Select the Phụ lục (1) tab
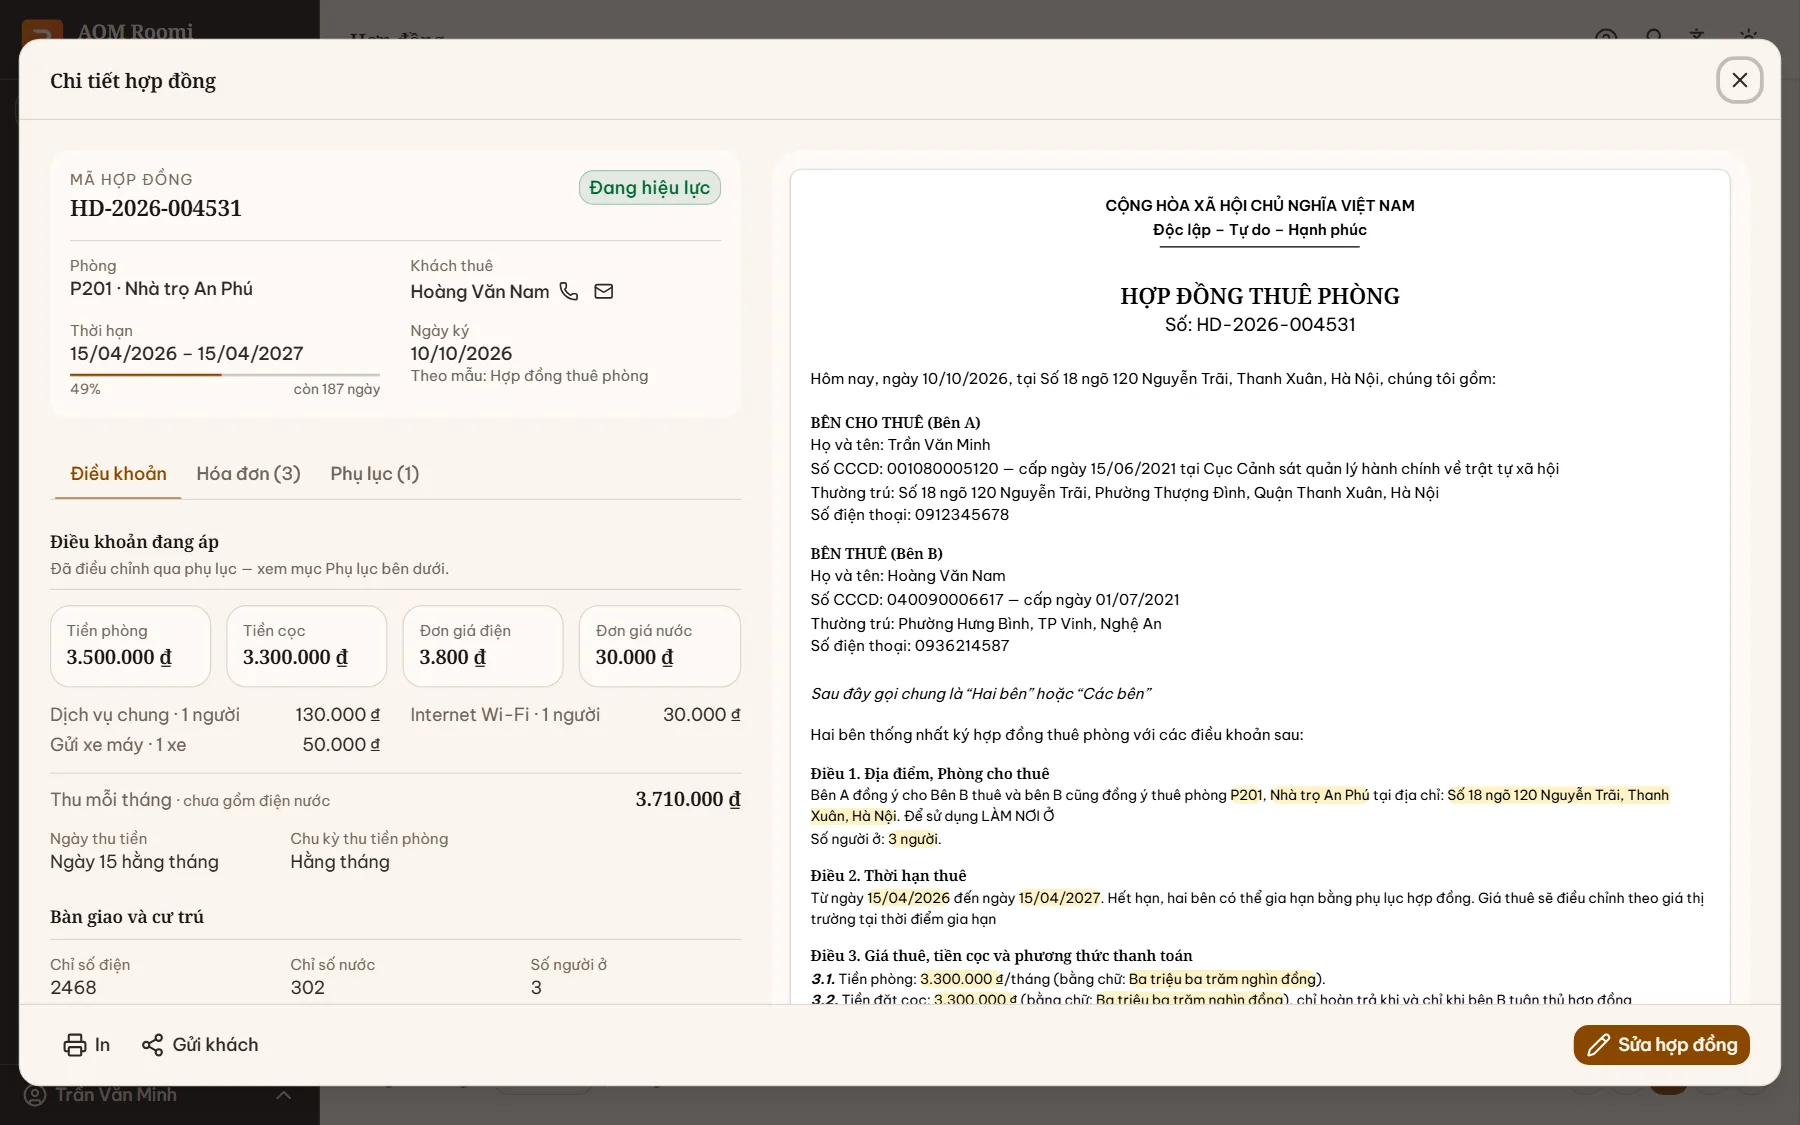 point(375,474)
